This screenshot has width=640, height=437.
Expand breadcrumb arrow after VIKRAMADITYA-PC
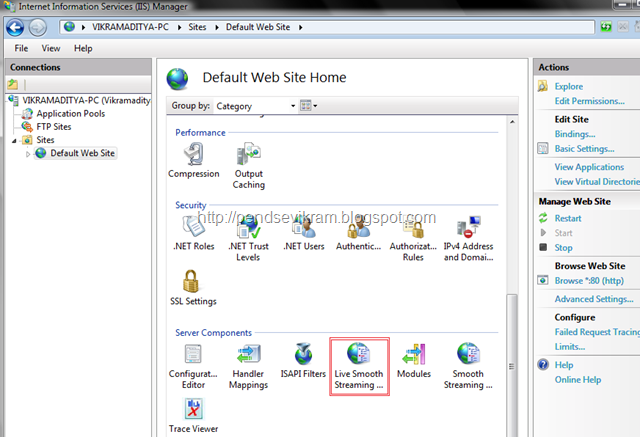pos(179,27)
